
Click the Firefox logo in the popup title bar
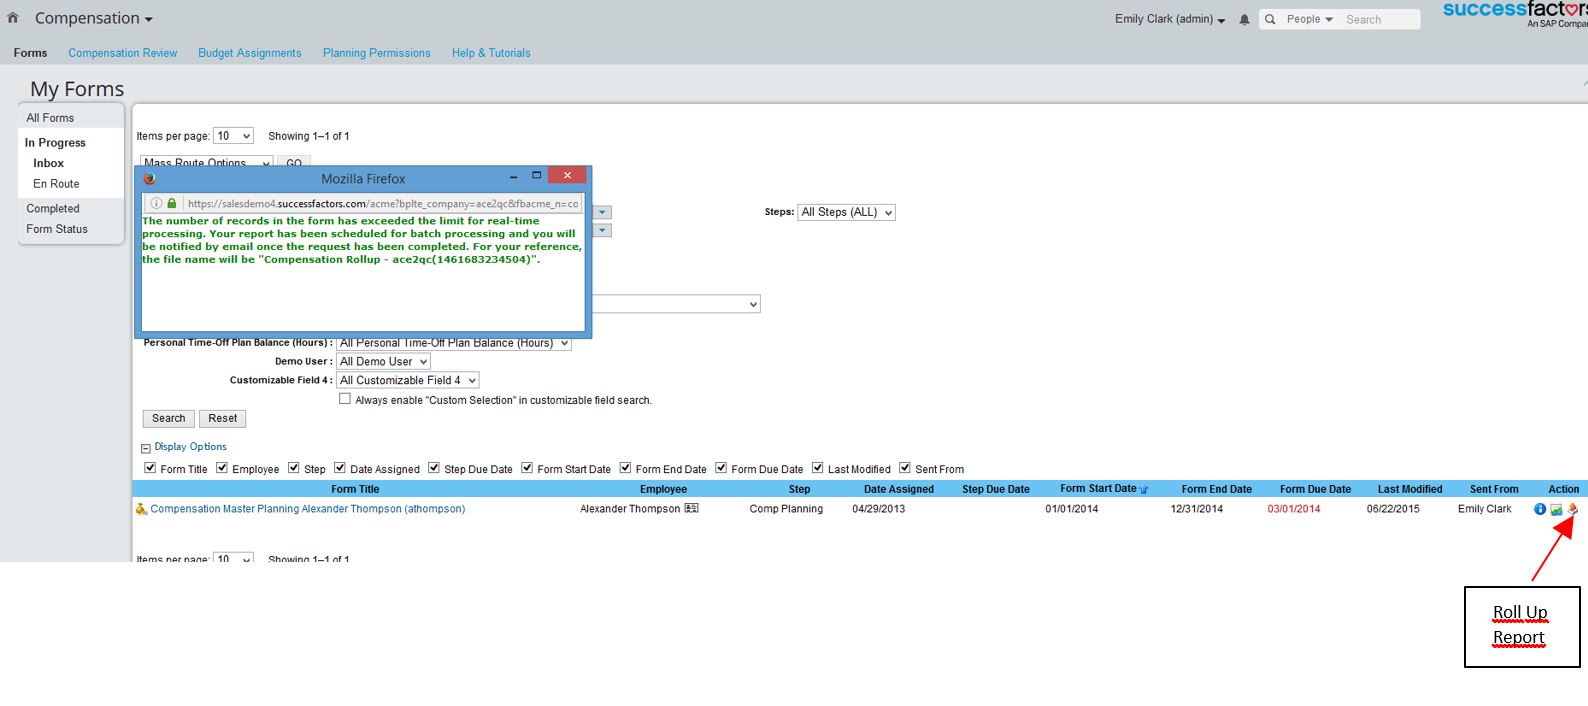click(150, 178)
